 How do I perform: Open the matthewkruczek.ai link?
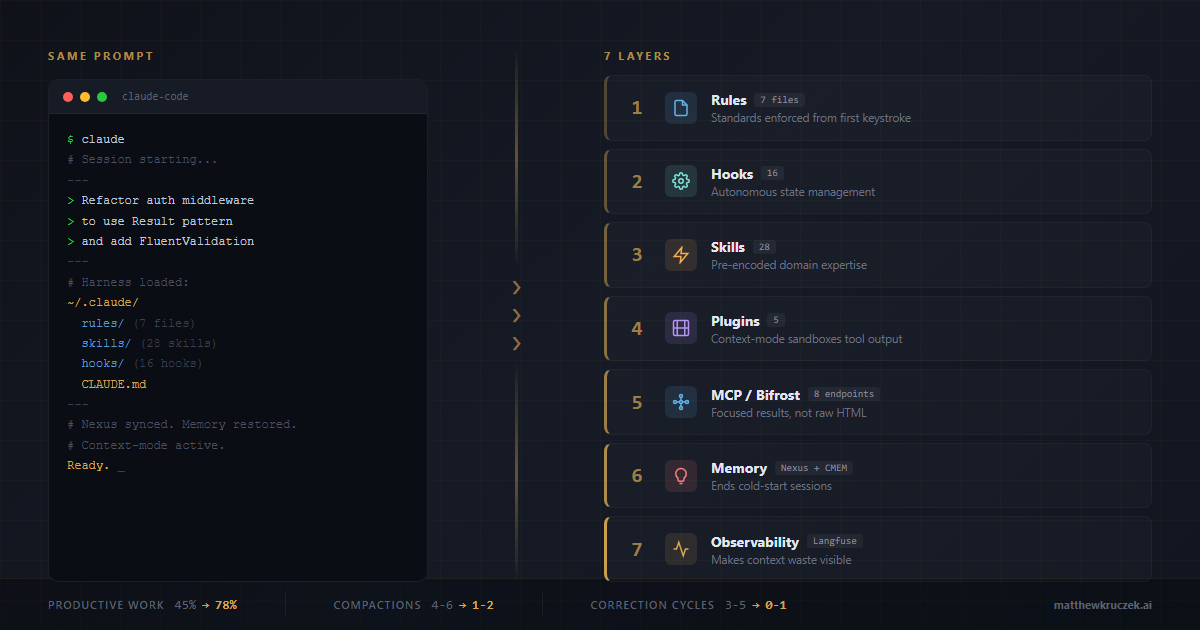[1102, 605]
